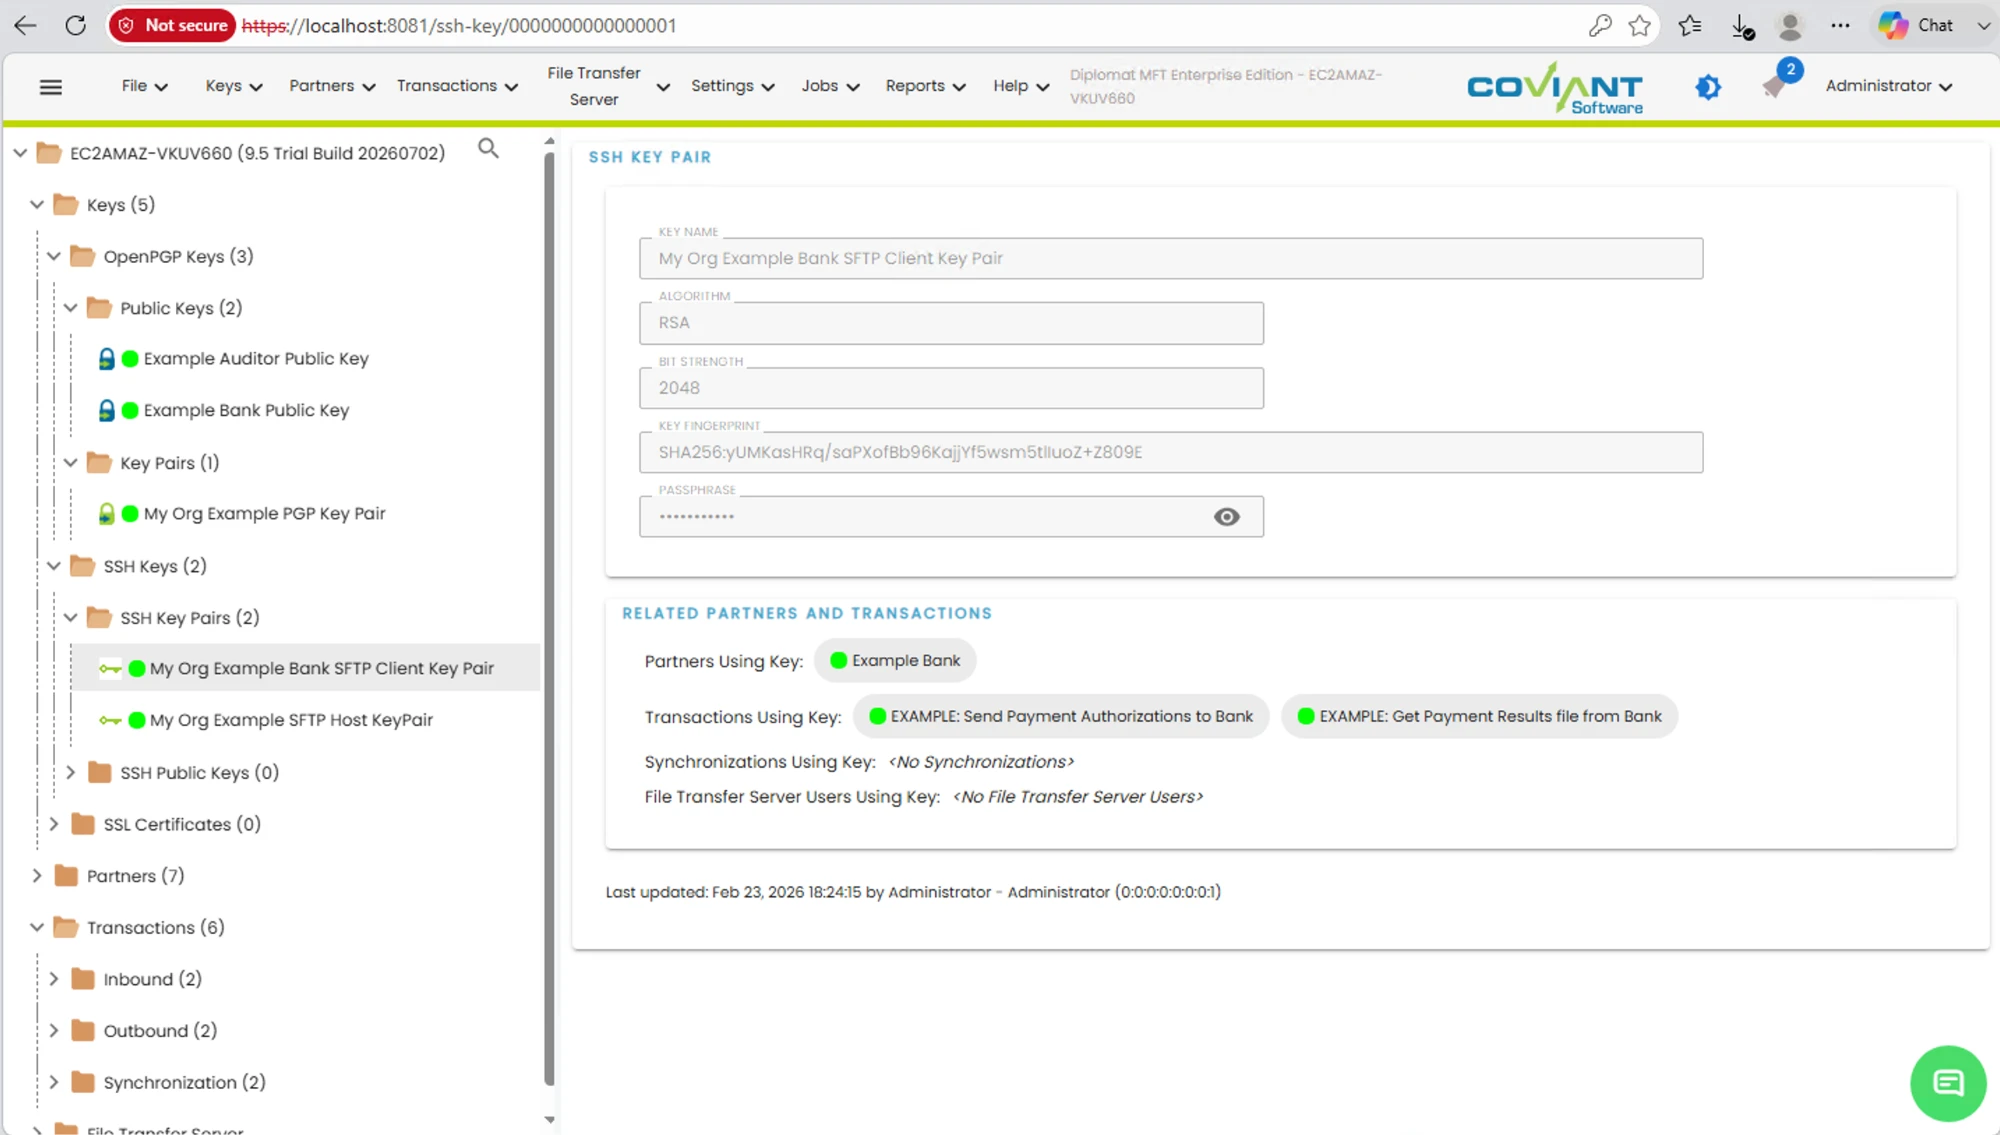This screenshot has width=2000, height=1135.
Task: Open the browser downloads icon
Action: click(x=1742, y=26)
